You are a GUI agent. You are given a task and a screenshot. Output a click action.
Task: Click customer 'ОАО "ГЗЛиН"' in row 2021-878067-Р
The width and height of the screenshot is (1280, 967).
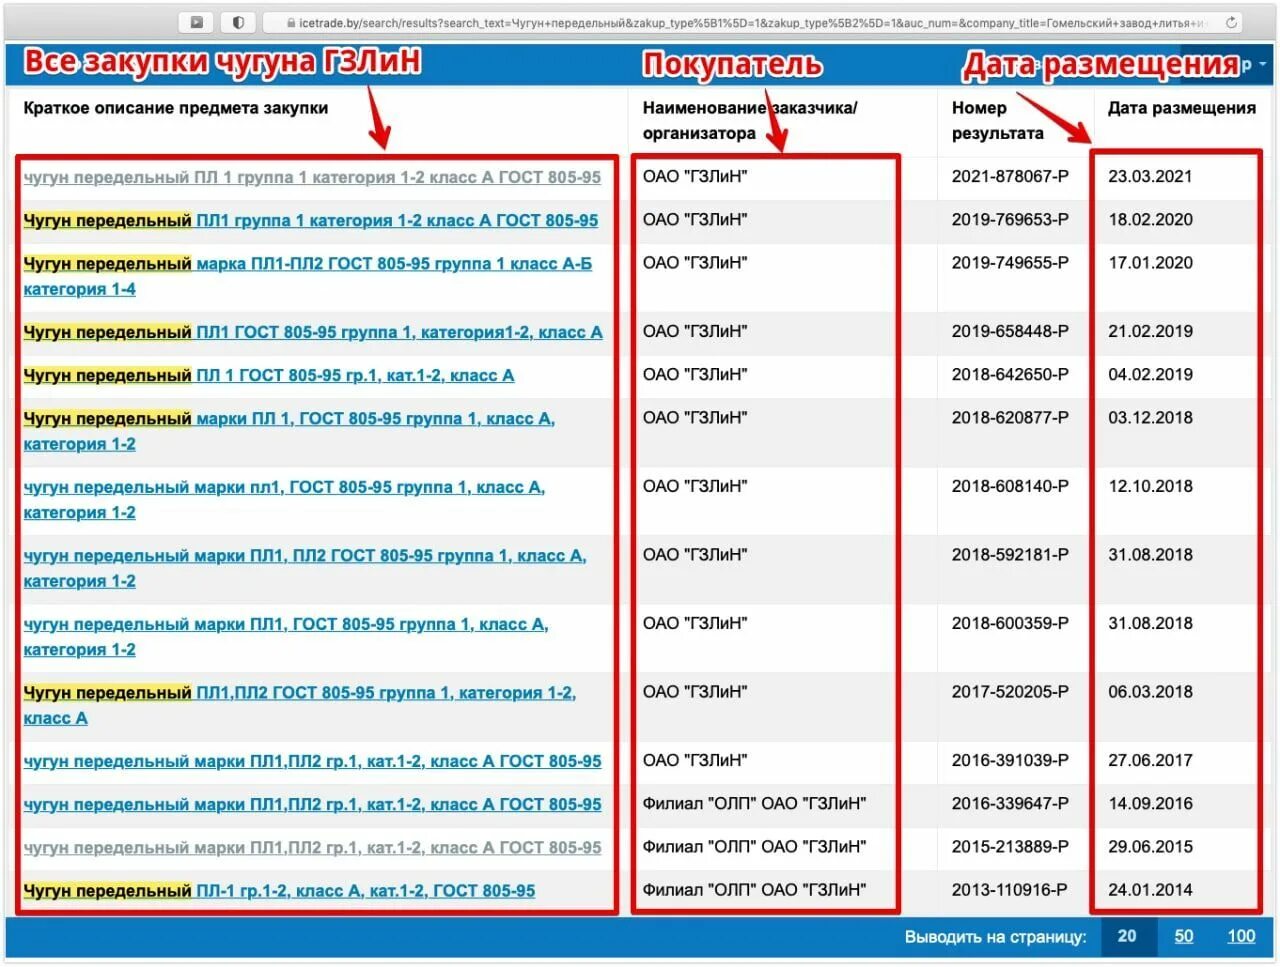(695, 176)
